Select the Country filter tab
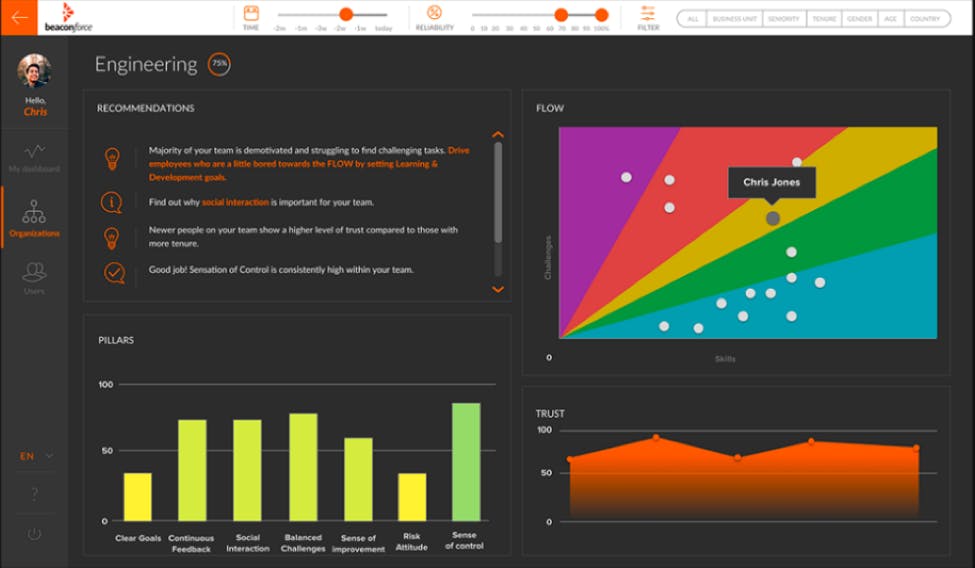 point(925,19)
